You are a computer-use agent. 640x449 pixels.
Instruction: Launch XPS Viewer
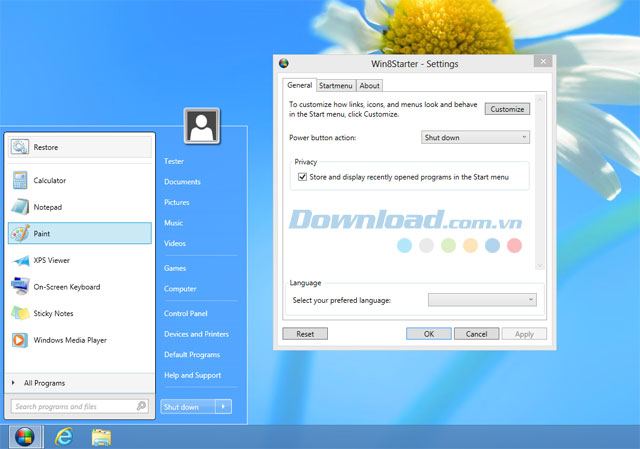(x=51, y=260)
